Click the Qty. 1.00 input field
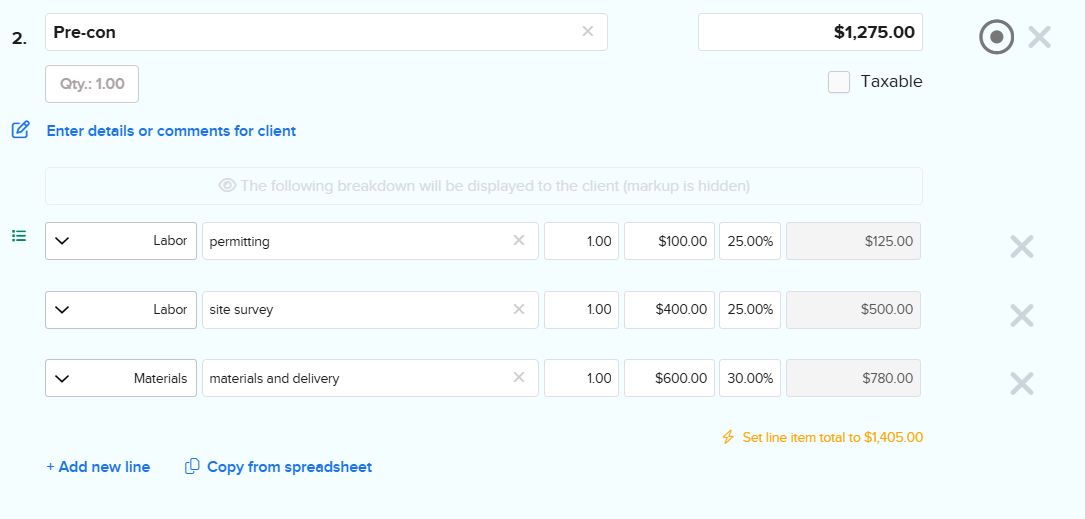The height and width of the screenshot is (519, 1085). point(92,84)
